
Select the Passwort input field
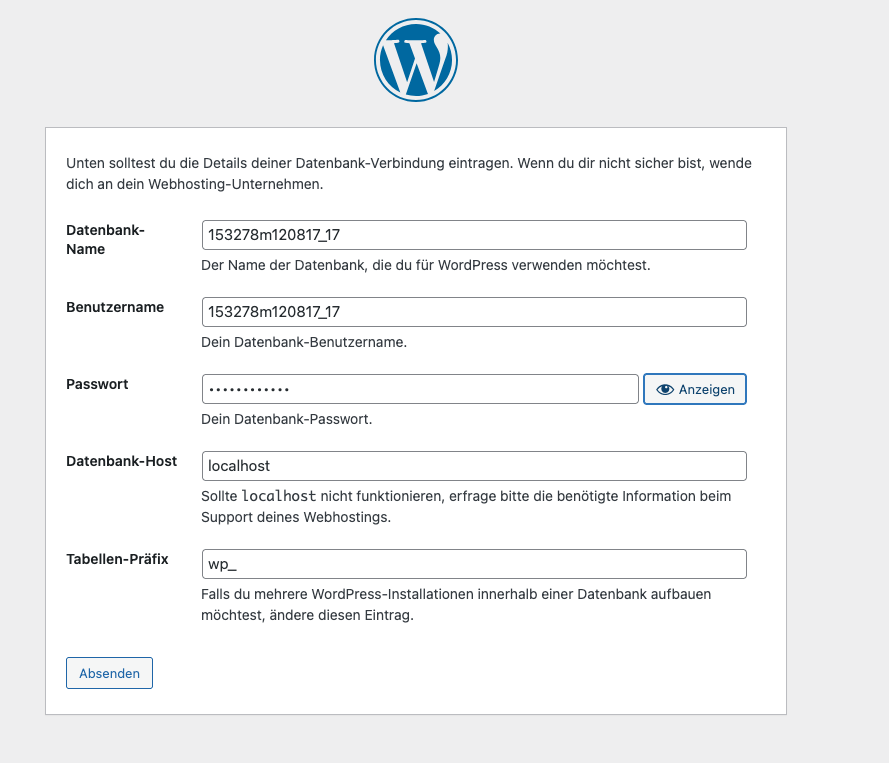click(x=420, y=389)
